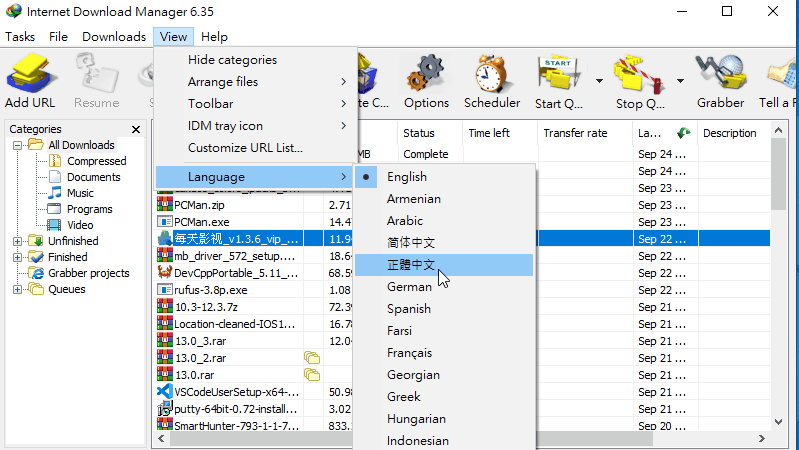Expand the Finished tree node

pos(17,257)
